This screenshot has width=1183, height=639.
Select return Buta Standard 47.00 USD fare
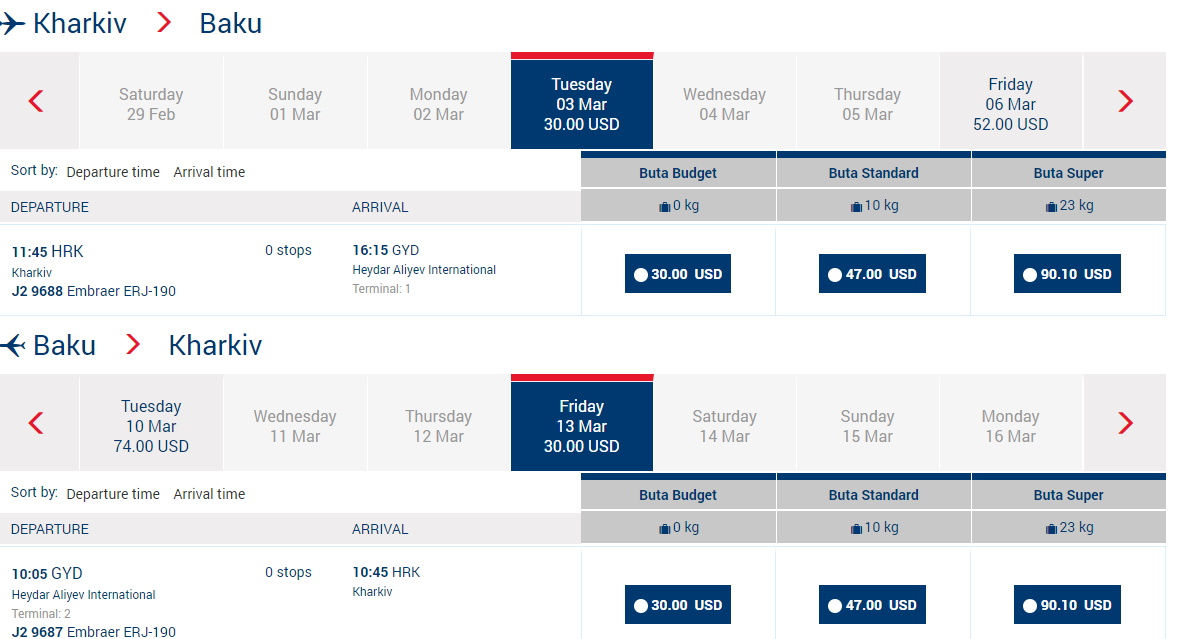[872, 605]
